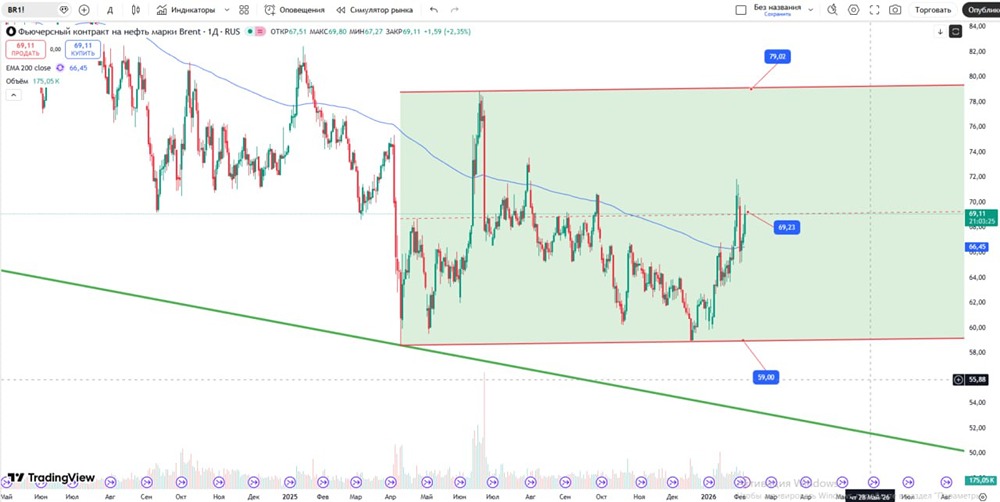The image size is (1000, 502).
Task: Toggle the green market status dot
Action: (x=251, y=31)
